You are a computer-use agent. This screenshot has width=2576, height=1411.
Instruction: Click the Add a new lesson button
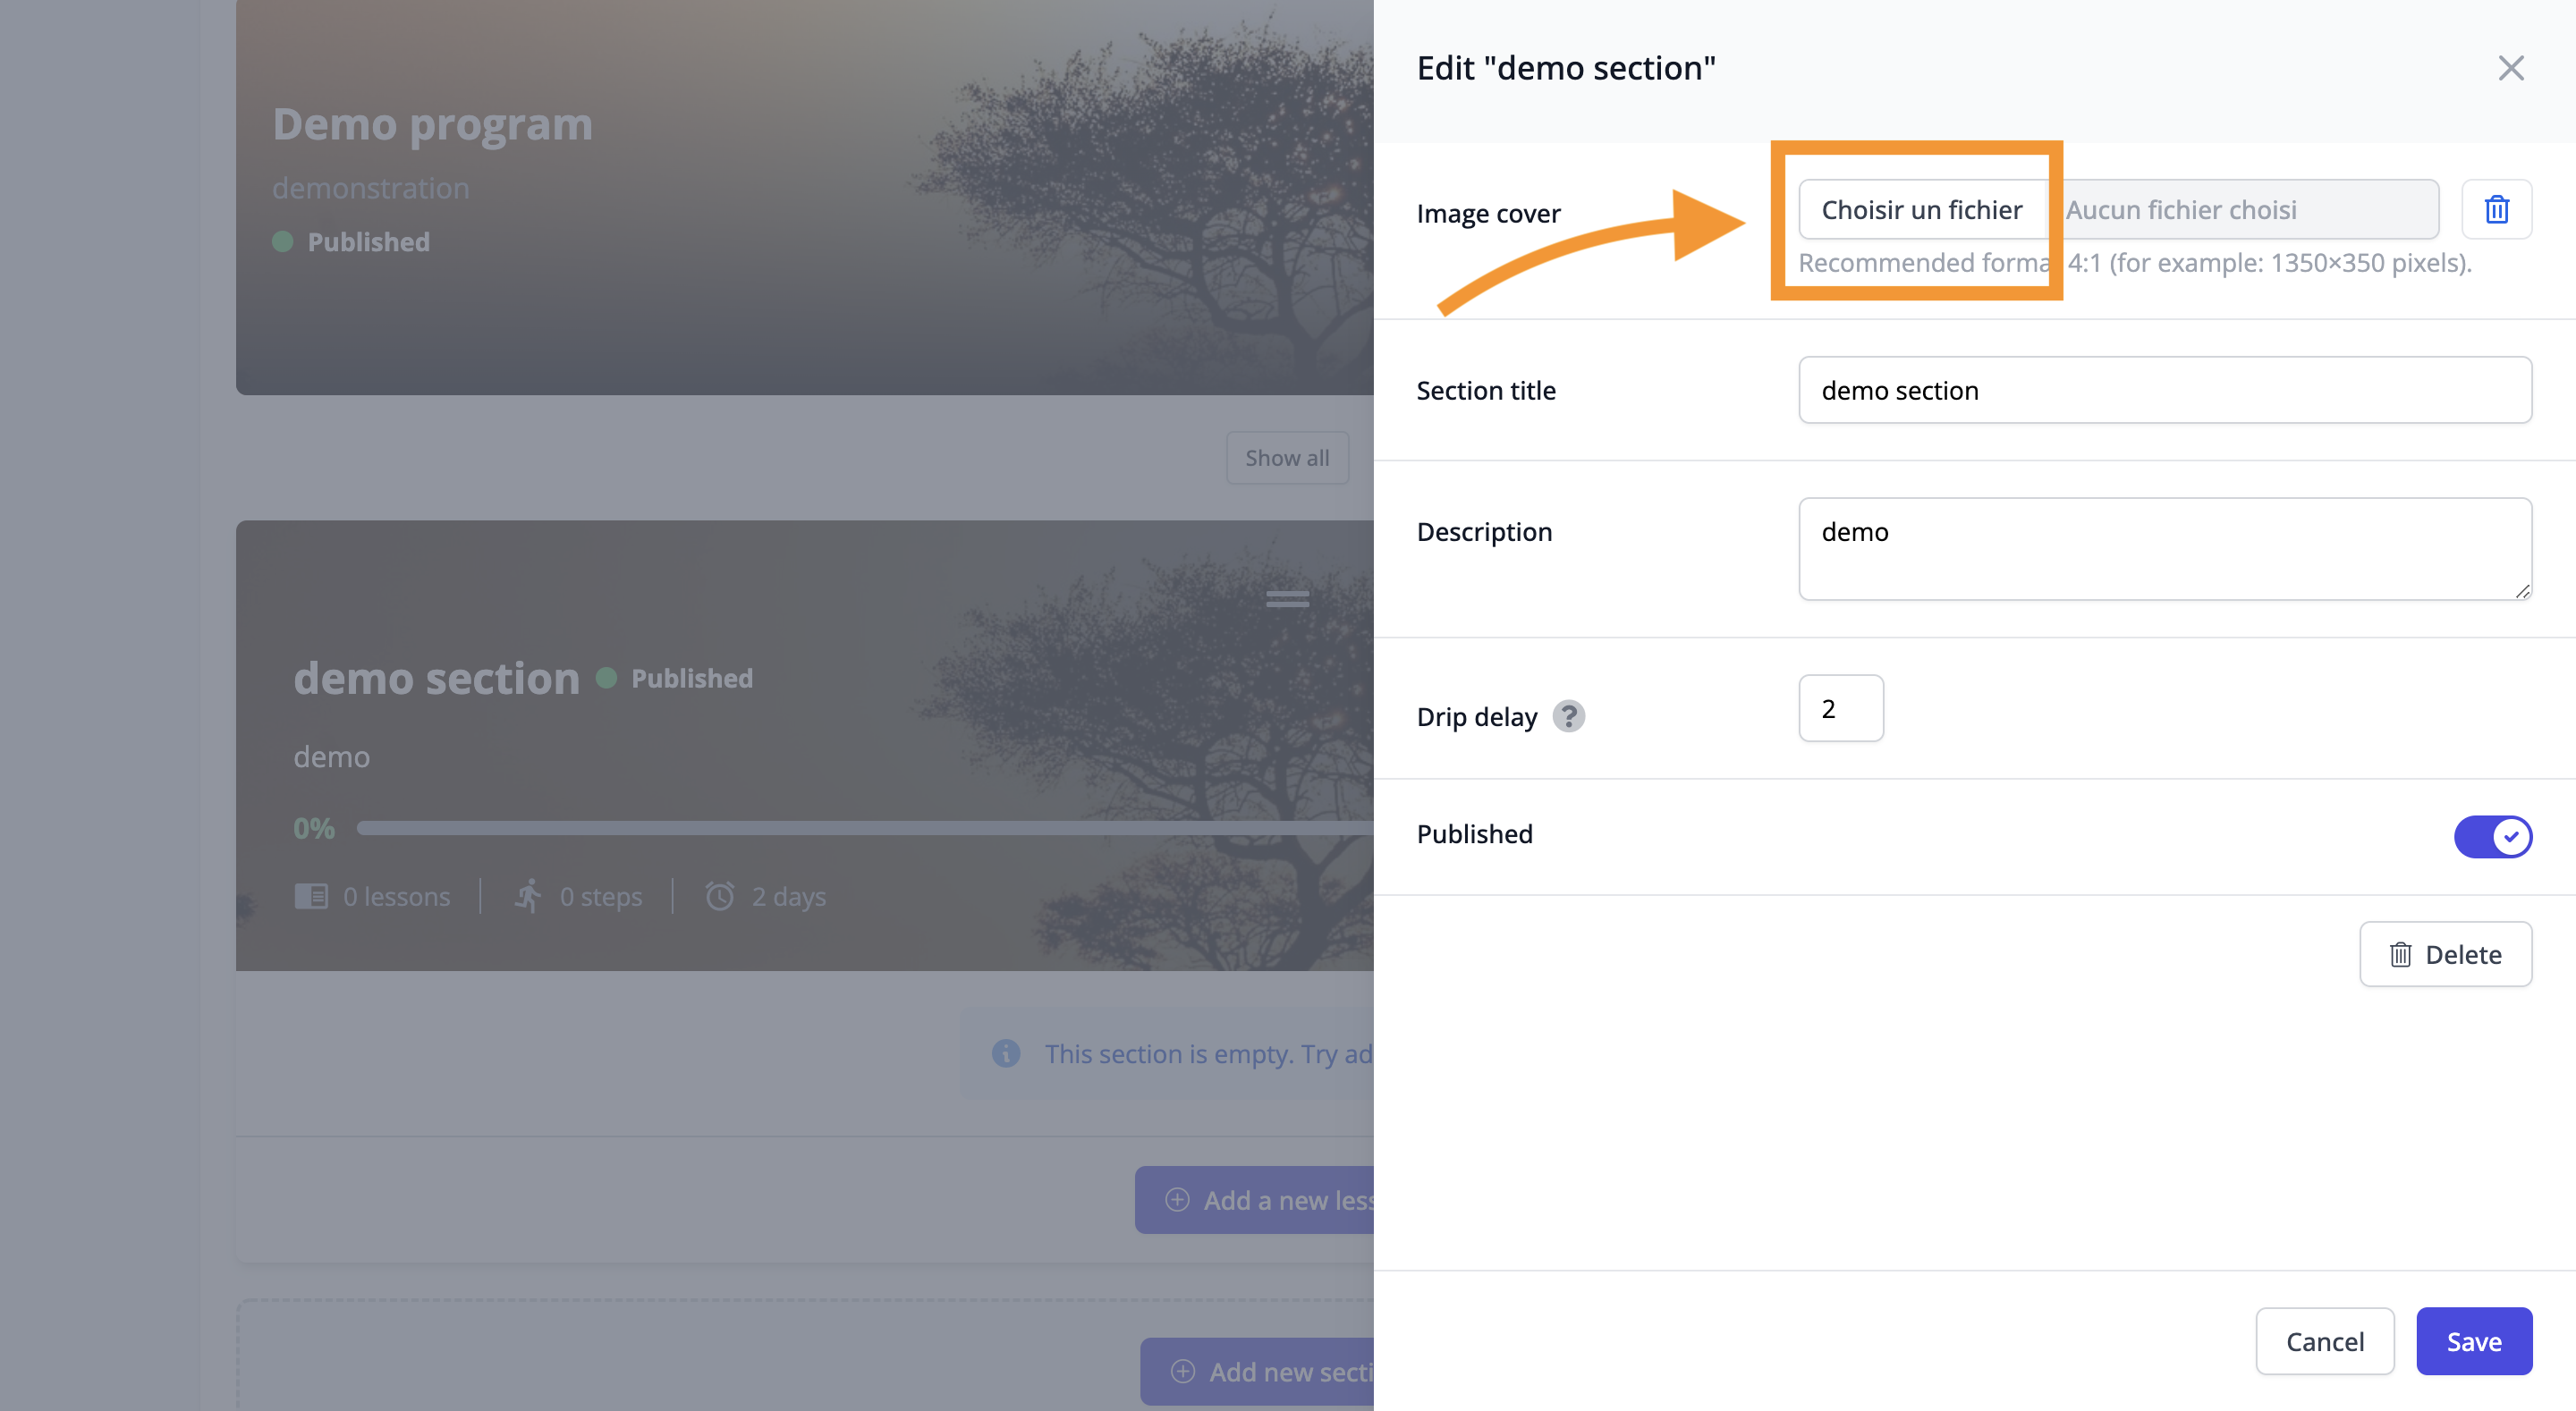[x=1254, y=1200]
